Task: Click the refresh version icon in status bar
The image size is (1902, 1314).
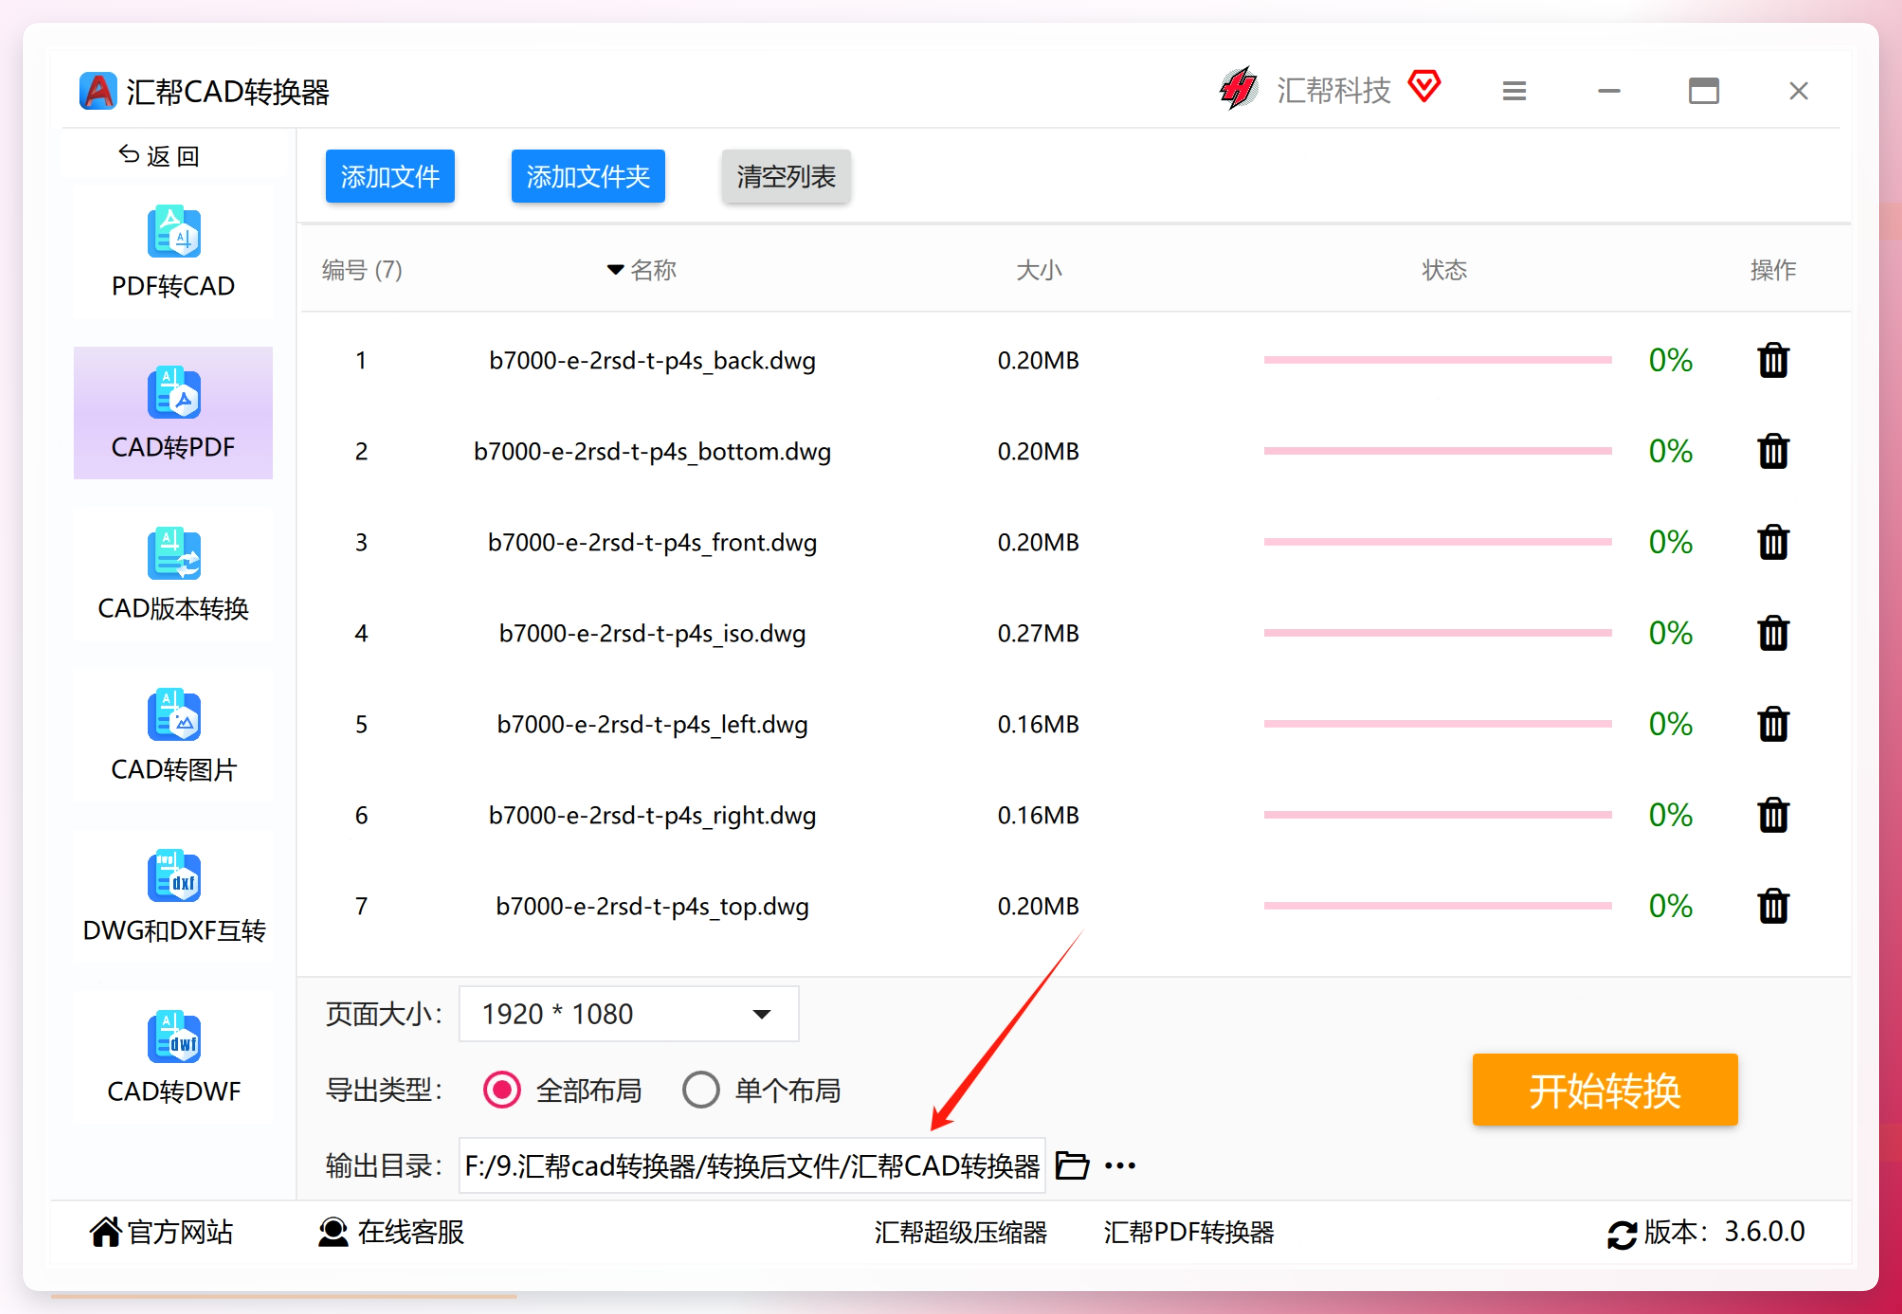Action: tap(1622, 1234)
